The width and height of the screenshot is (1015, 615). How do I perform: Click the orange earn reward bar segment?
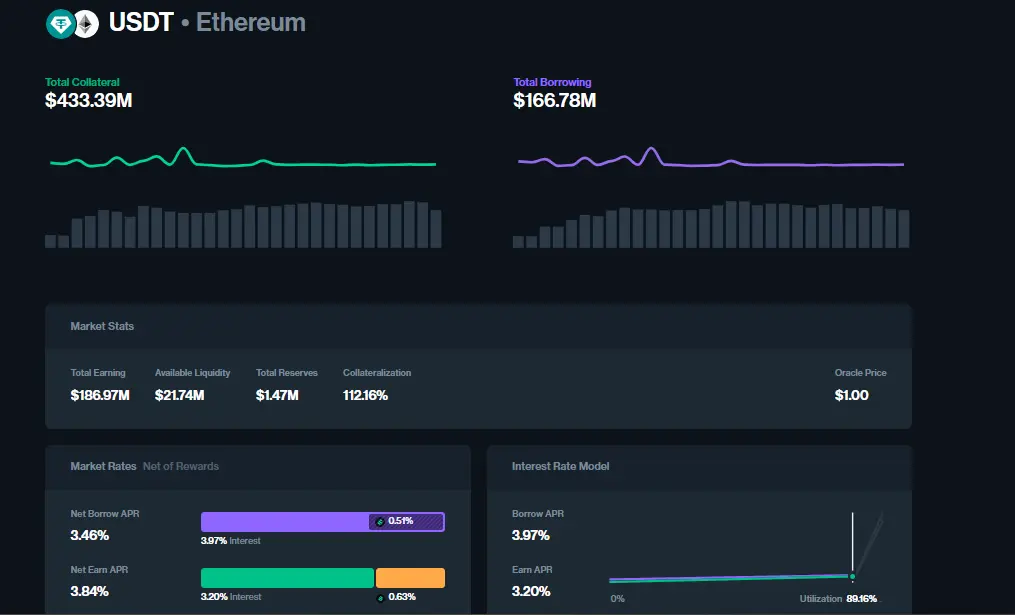(410, 578)
